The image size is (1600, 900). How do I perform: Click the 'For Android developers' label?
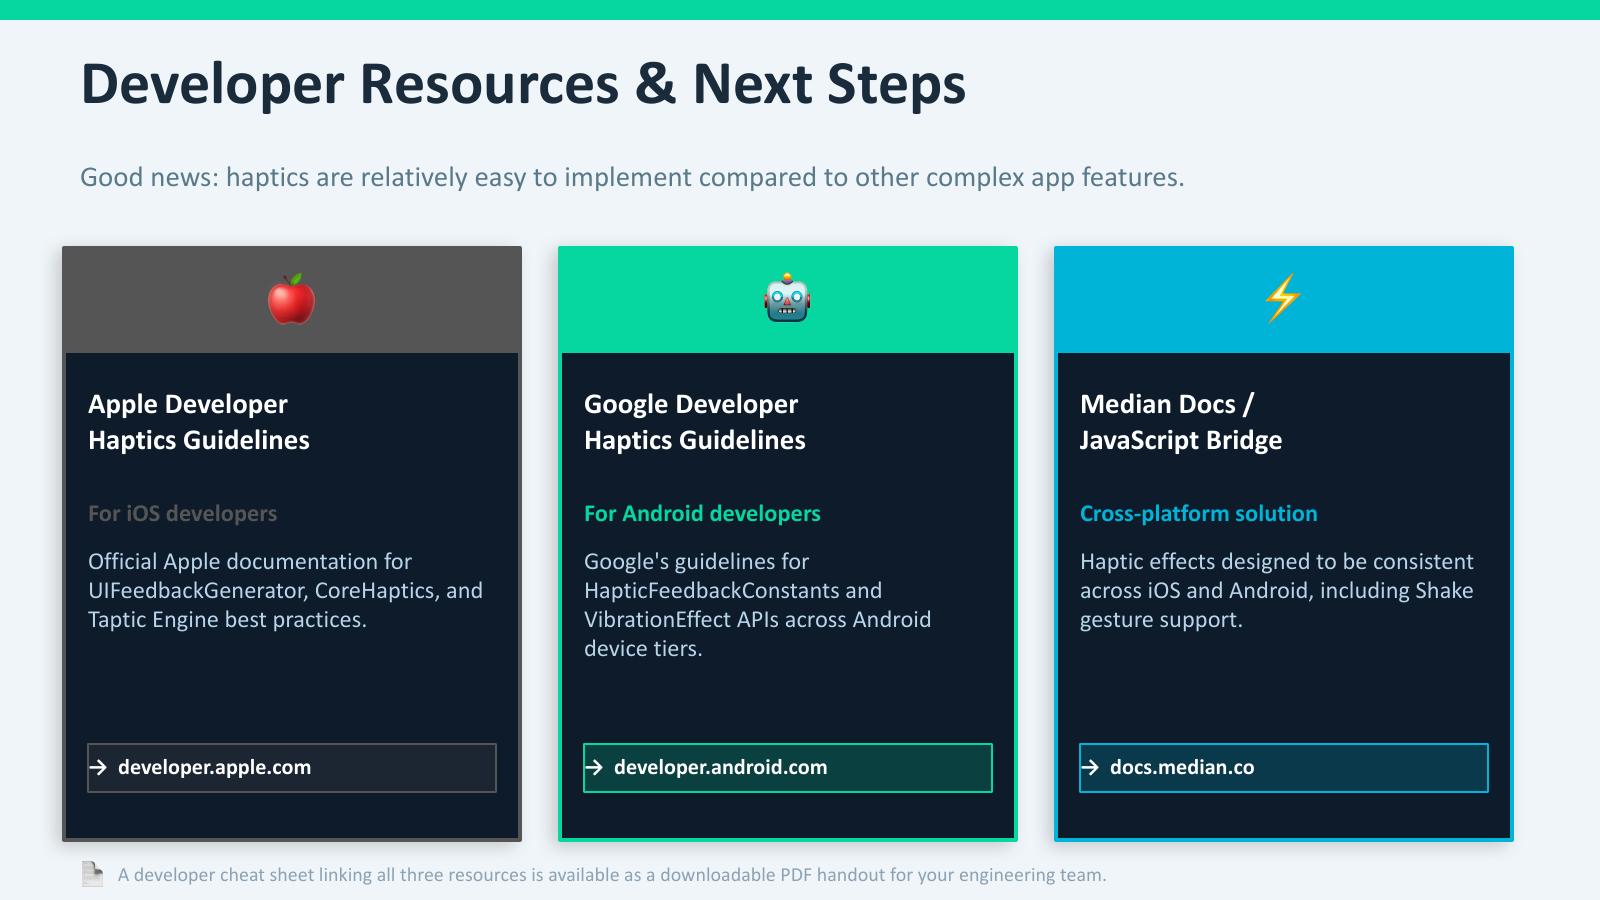[702, 513]
